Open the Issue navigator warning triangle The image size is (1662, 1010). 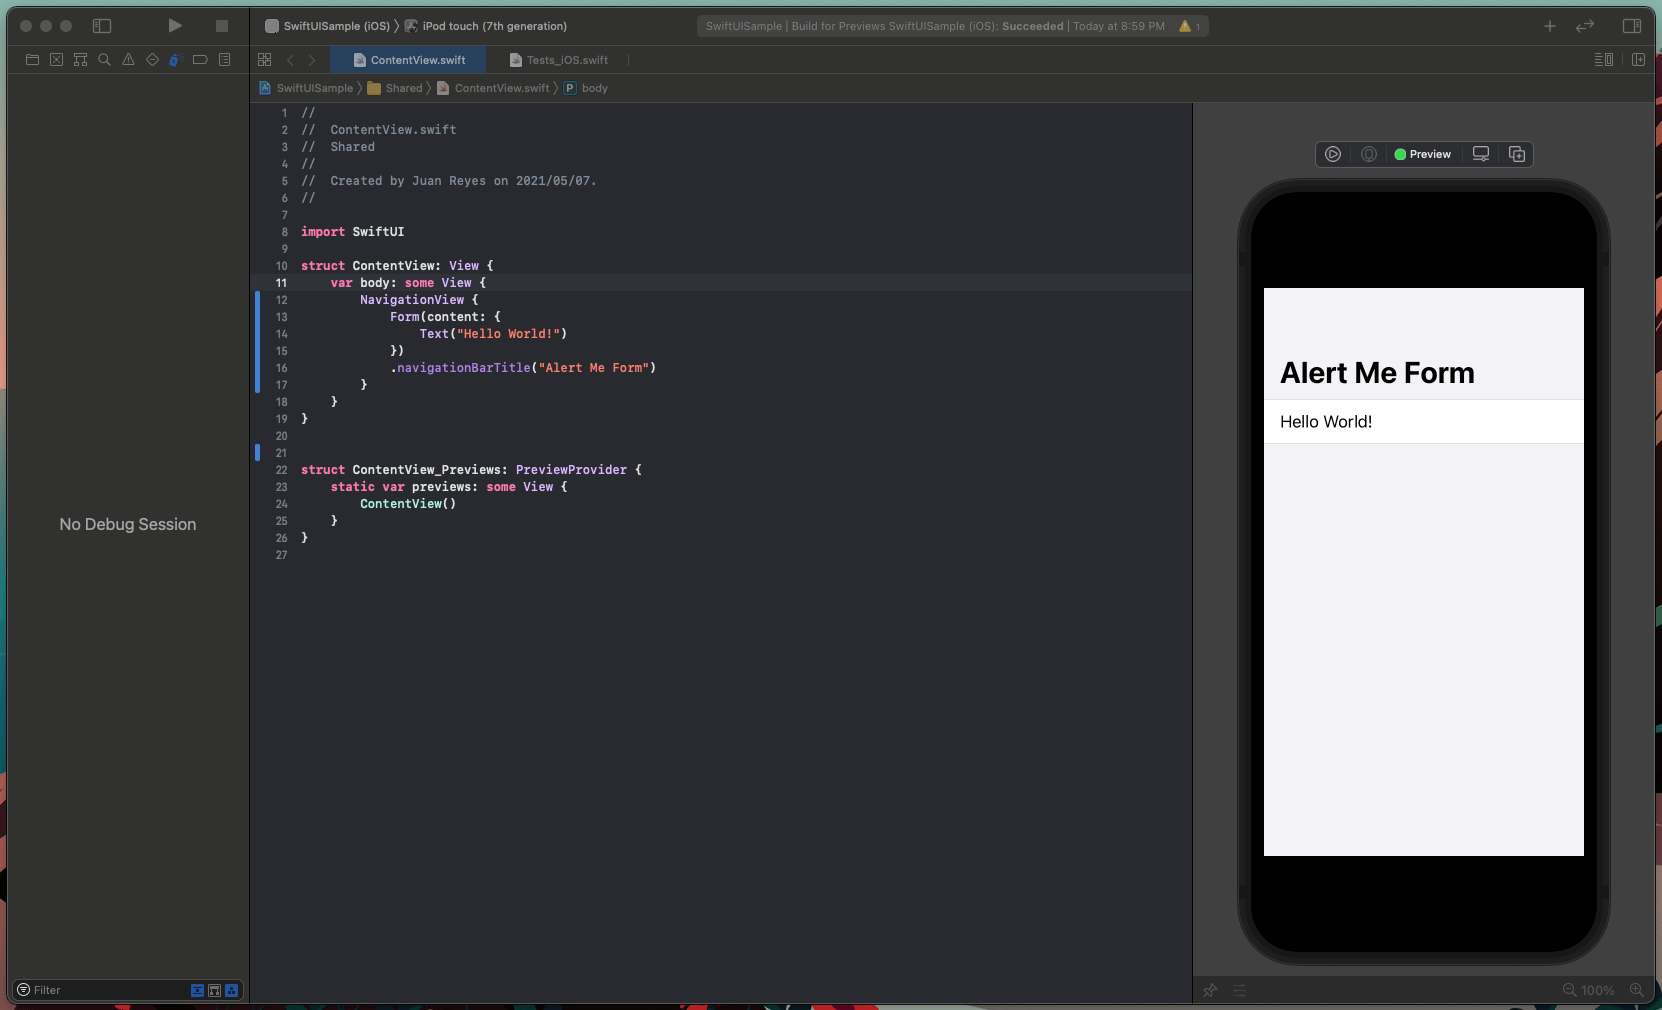tap(128, 60)
